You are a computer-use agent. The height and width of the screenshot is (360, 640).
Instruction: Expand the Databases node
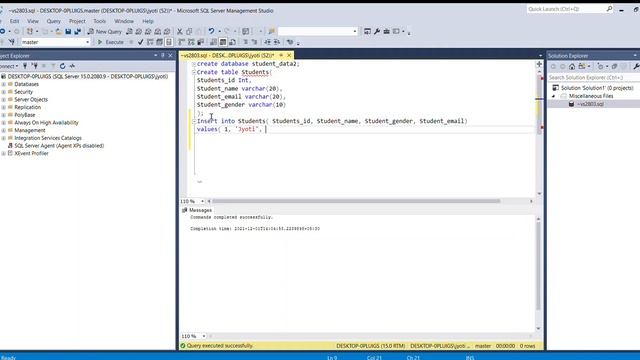pyautogui.click(x=4, y=84)
